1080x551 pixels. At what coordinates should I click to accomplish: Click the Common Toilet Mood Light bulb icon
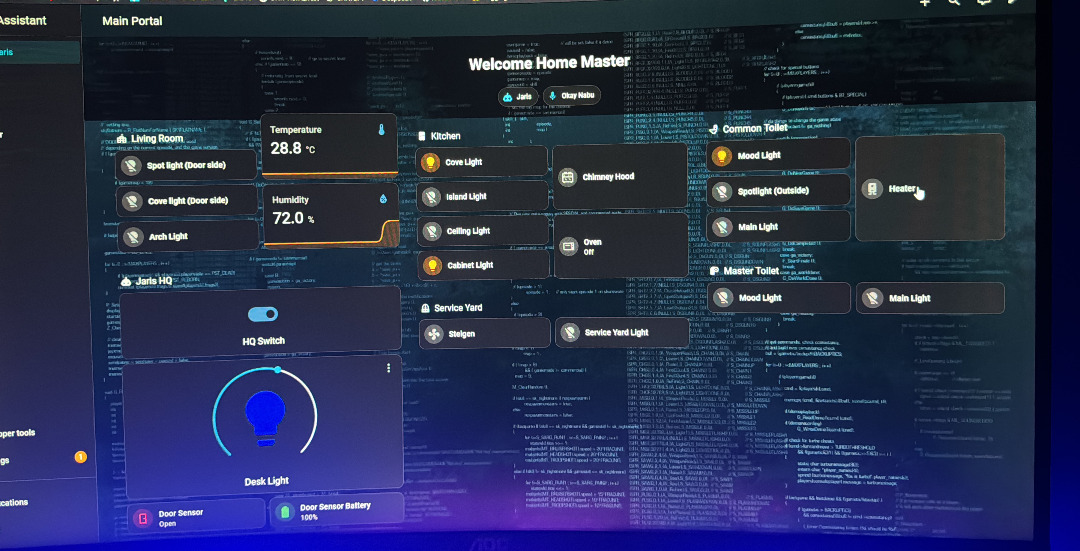pyautogui.click(x=721, y=156)
